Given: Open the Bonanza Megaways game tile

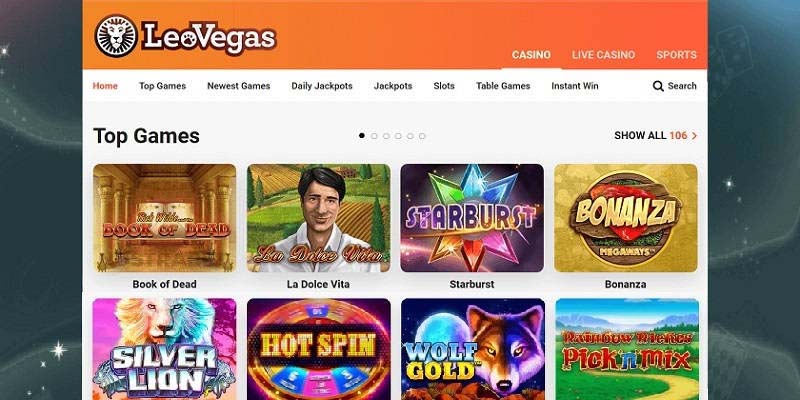Looking at the screenshot, I should tap(626, 218).
